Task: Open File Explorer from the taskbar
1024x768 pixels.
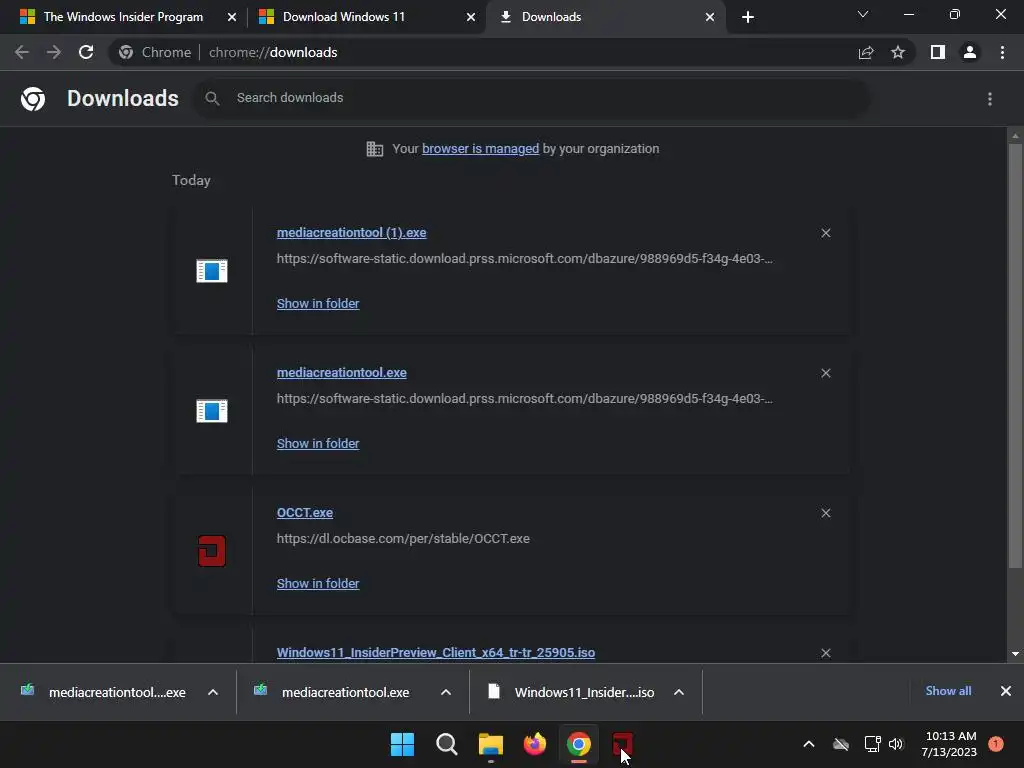Action: pos(490,744)
